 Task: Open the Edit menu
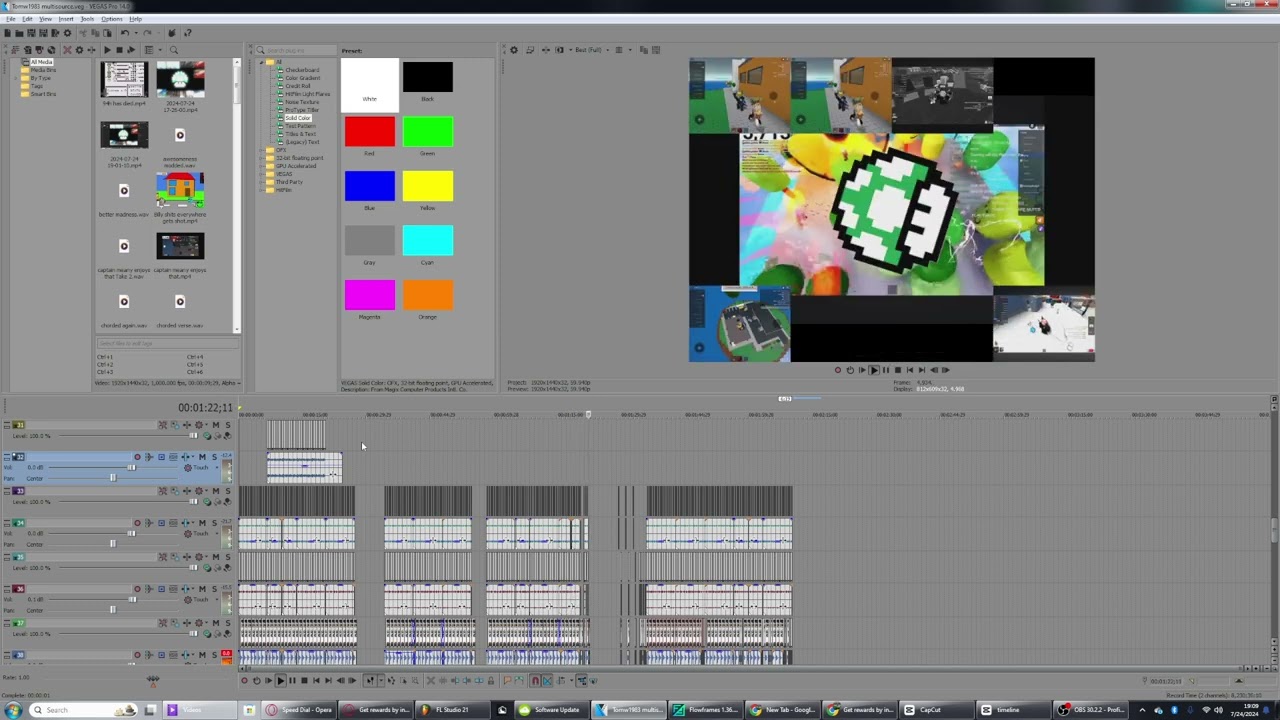coord(27,19)
